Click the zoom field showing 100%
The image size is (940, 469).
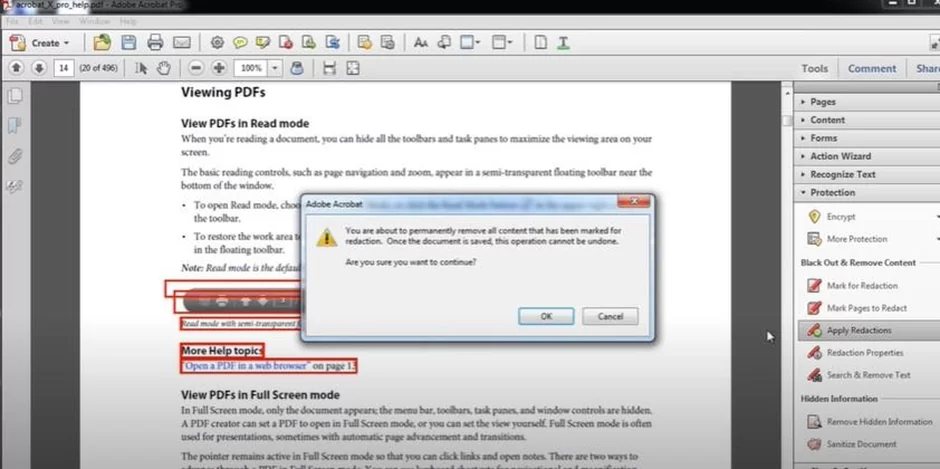[251, 68]
